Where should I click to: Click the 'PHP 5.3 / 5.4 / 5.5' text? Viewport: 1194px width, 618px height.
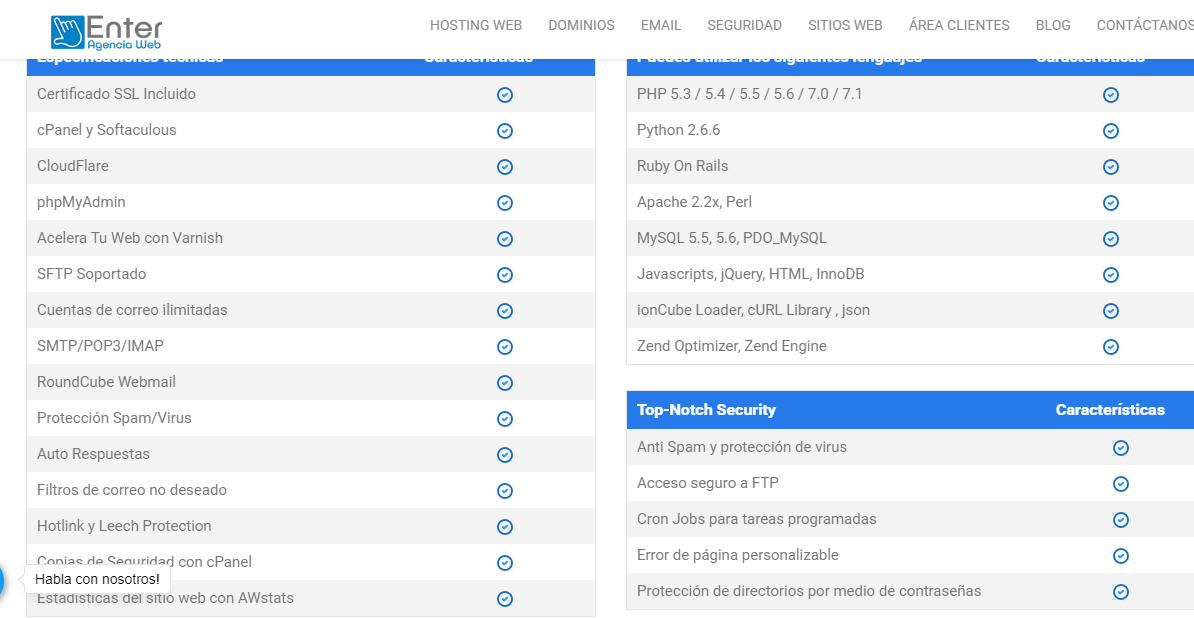click(x=750, y=94)
